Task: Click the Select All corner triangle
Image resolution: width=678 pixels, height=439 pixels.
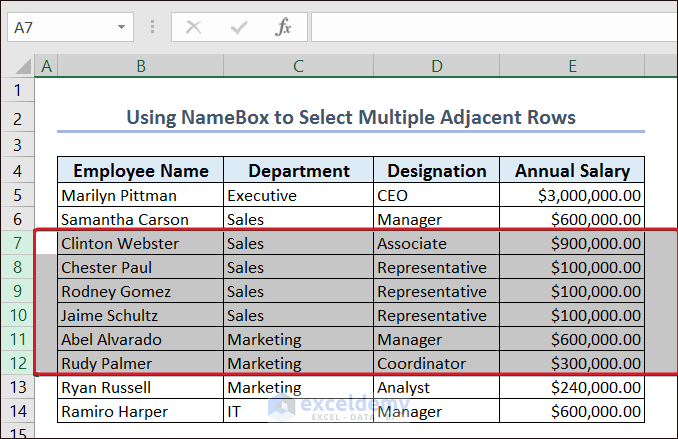Action: (17, 66)
